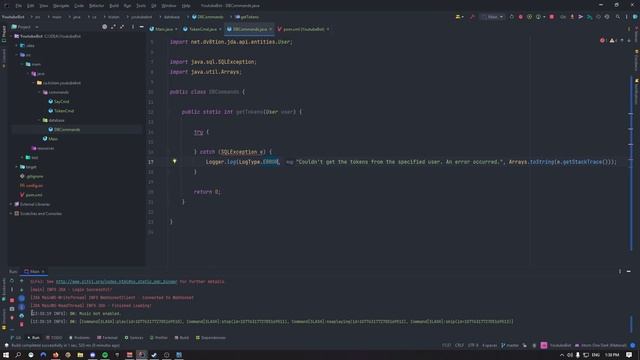The image size is (640, 360).
Task: Click the Git Commit checkmark icon
Action: pyautogui.click(x=580, y=17)
